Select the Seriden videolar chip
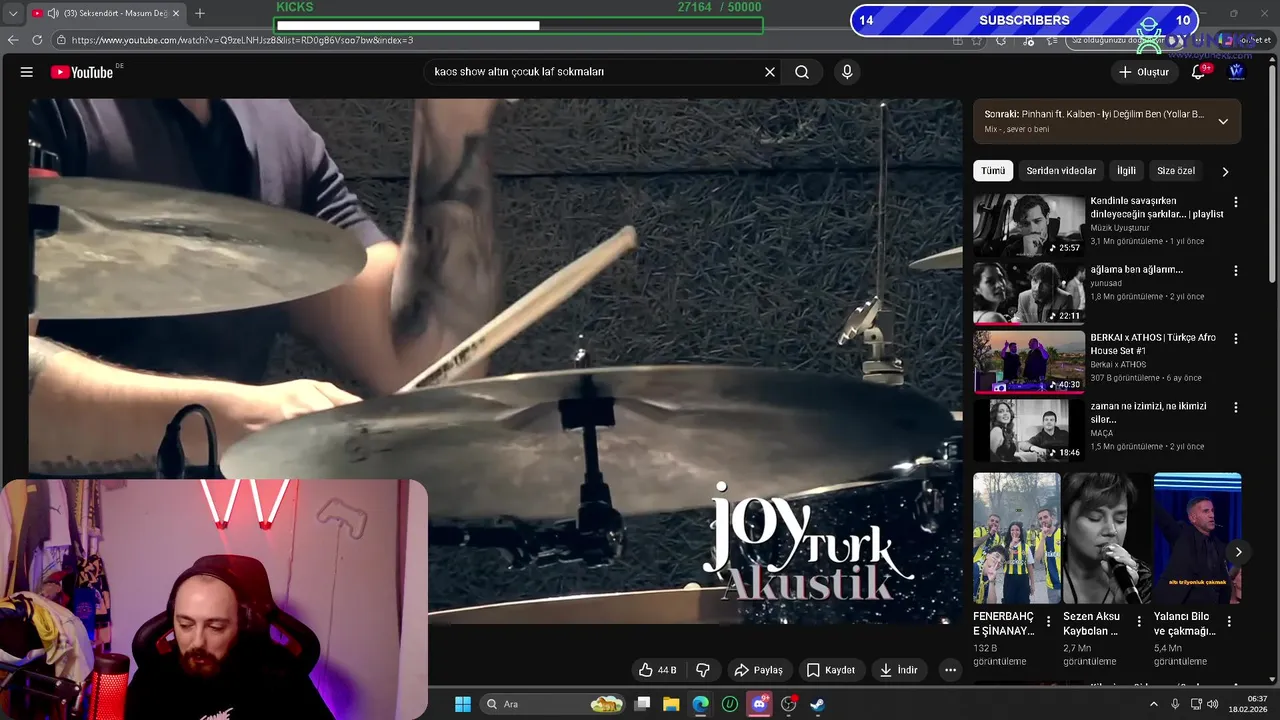Viewport: 1280px width, 720px height. [1061, 171]
